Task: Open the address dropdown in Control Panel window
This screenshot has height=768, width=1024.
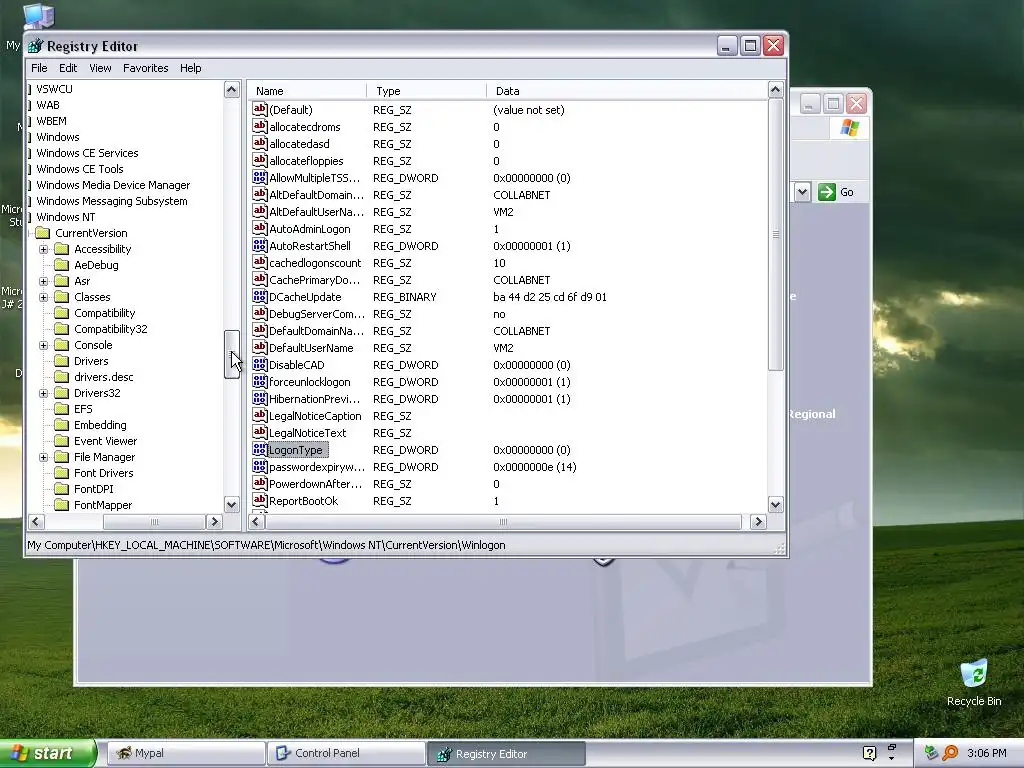Action: click(803, 192)
